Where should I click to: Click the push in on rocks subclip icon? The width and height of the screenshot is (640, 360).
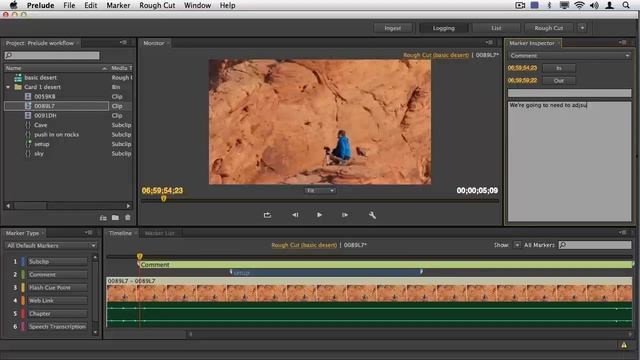pyautogui.click(x=28, y=134)
